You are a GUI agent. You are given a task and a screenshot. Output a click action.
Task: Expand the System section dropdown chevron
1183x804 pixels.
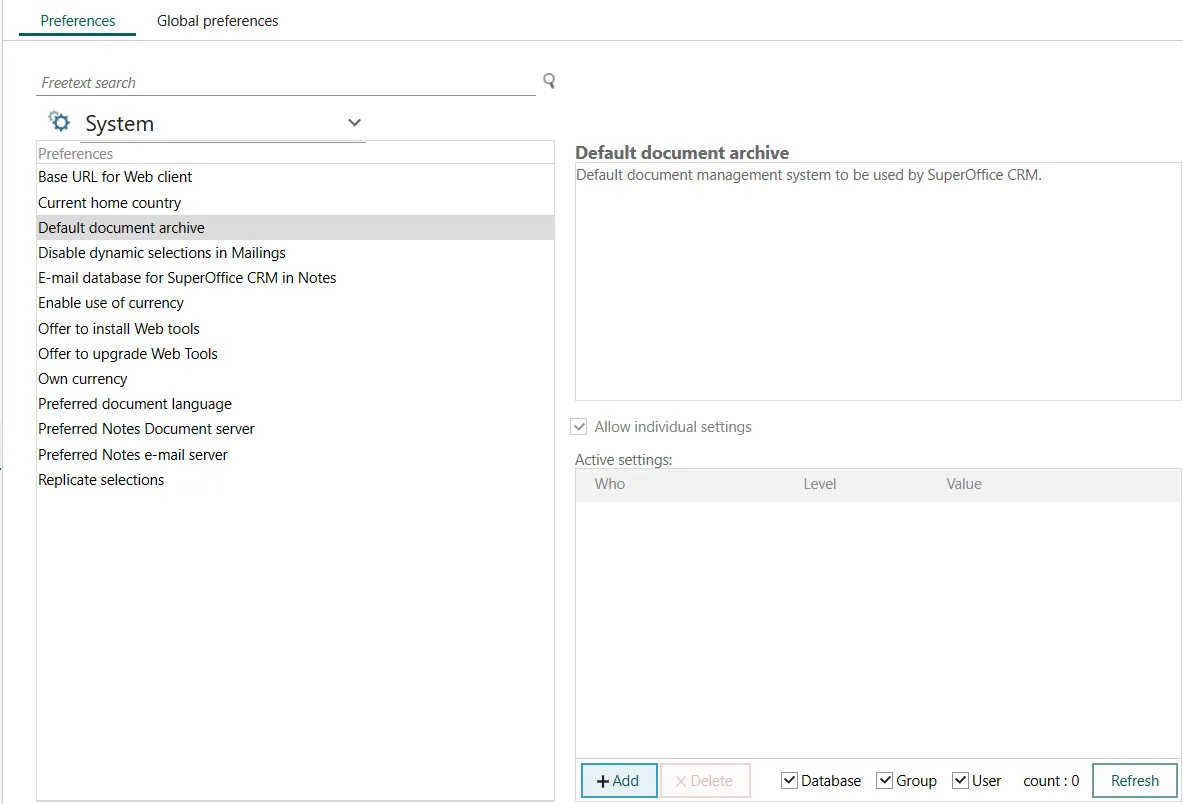pos(354,123)
